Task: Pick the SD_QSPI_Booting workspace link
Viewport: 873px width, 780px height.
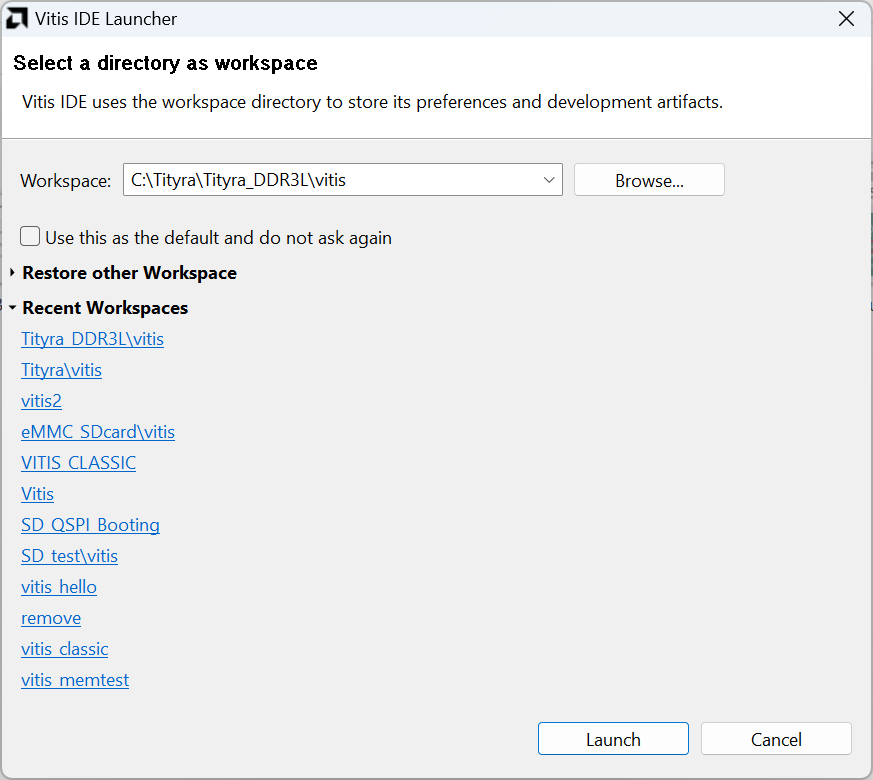Action: pyautogui.click(x=90, y=525)
